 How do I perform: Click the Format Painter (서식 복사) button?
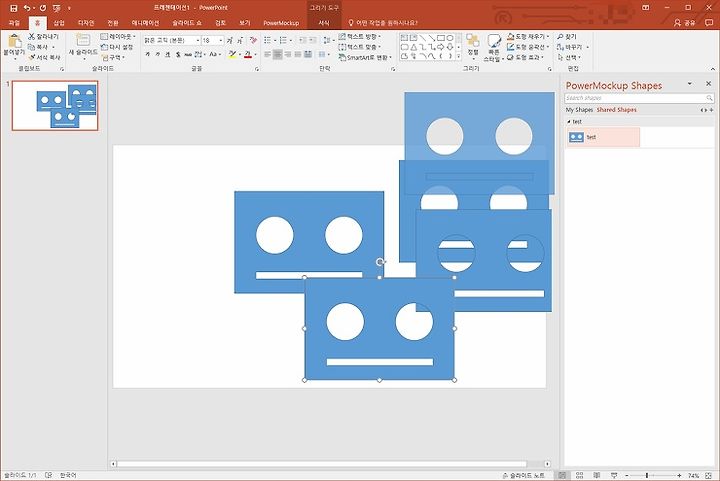pyautogui.click(x=45, y=57)
